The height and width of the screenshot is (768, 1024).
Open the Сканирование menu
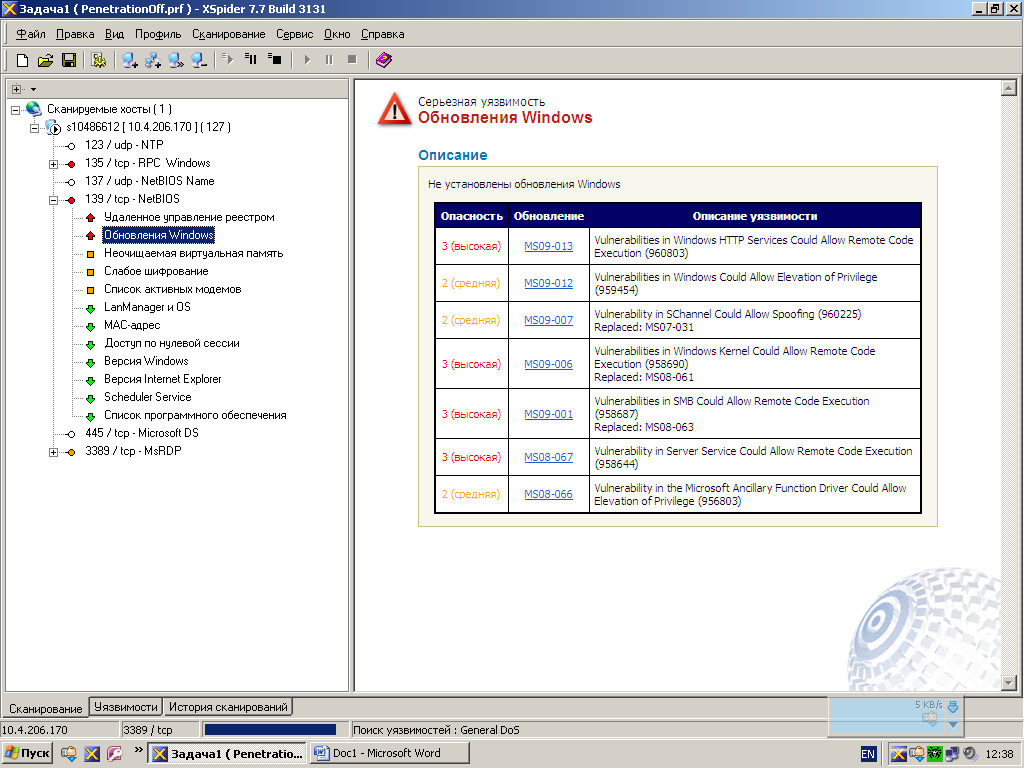pyautogui.click(x=228, y=34)
